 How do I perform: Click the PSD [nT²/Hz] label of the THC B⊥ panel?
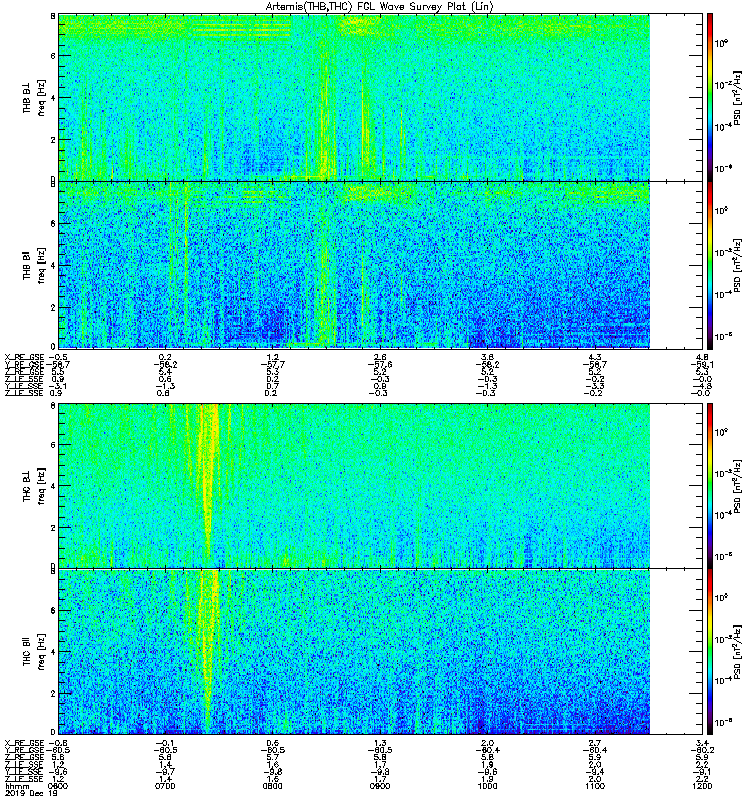[738, 486]
